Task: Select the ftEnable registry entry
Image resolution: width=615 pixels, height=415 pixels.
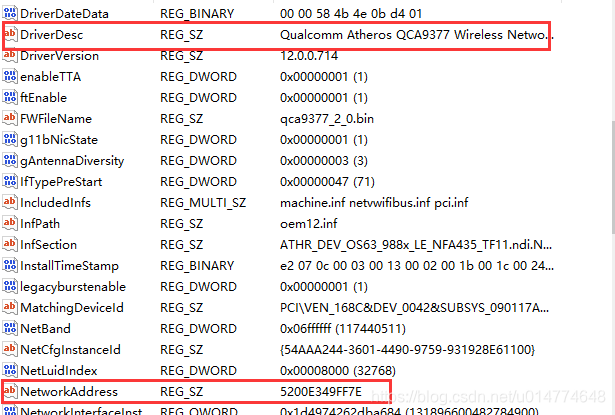Action: (x=44, y=98)
